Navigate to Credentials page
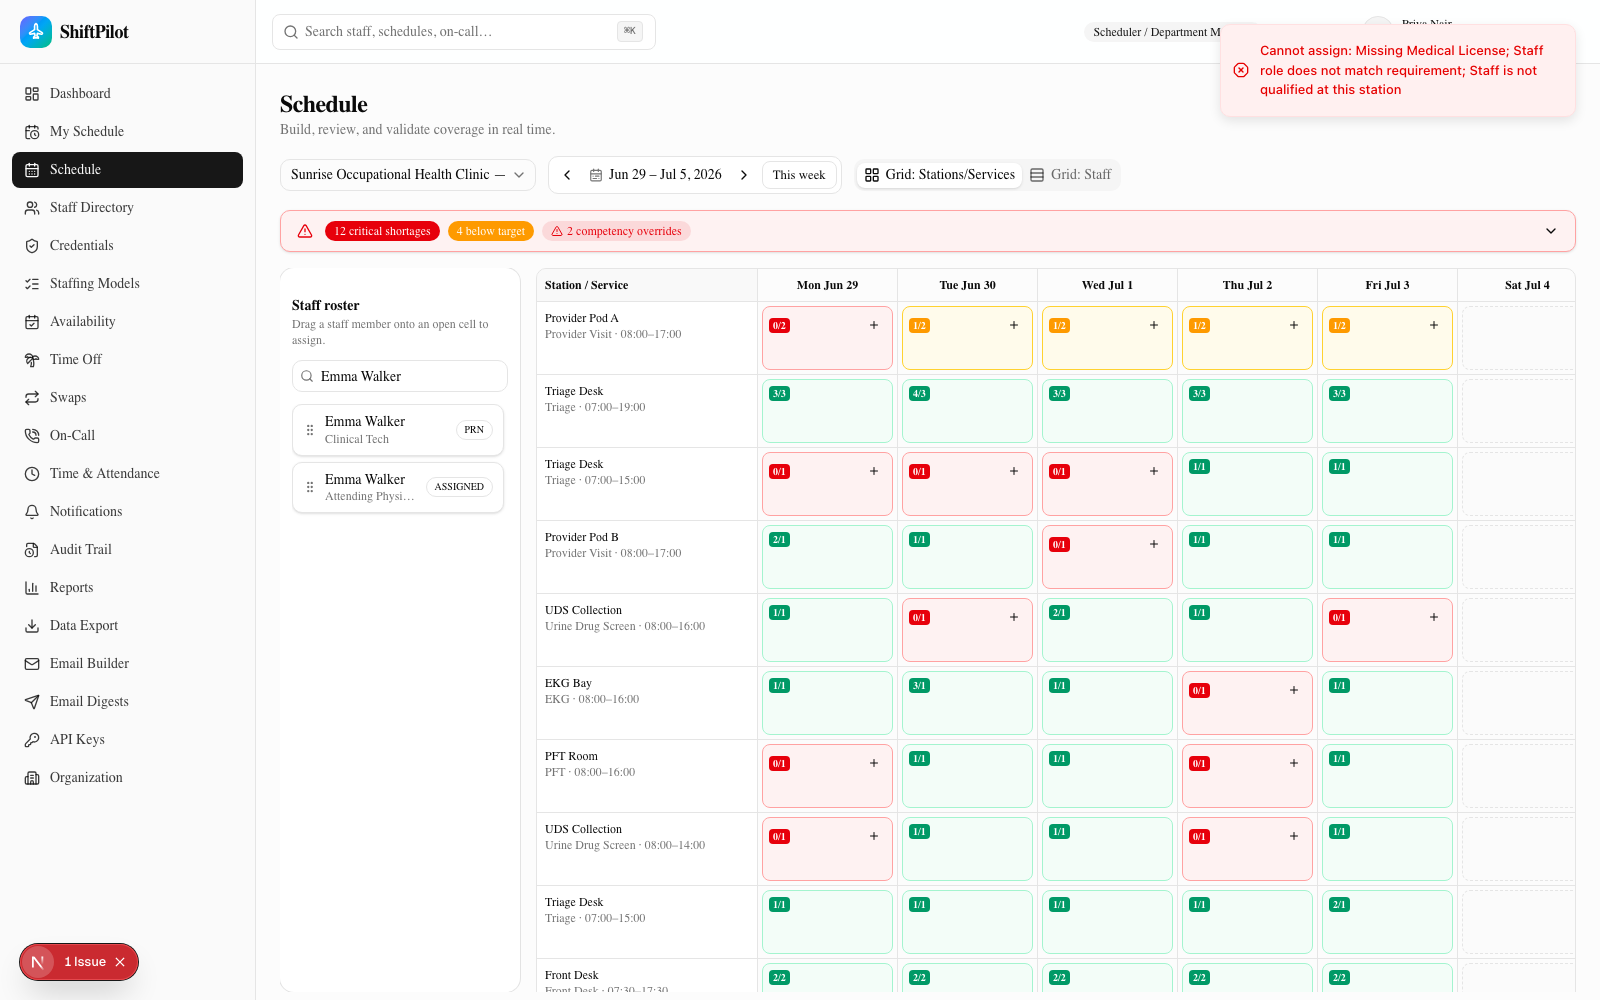 click(x=127, y=246)
